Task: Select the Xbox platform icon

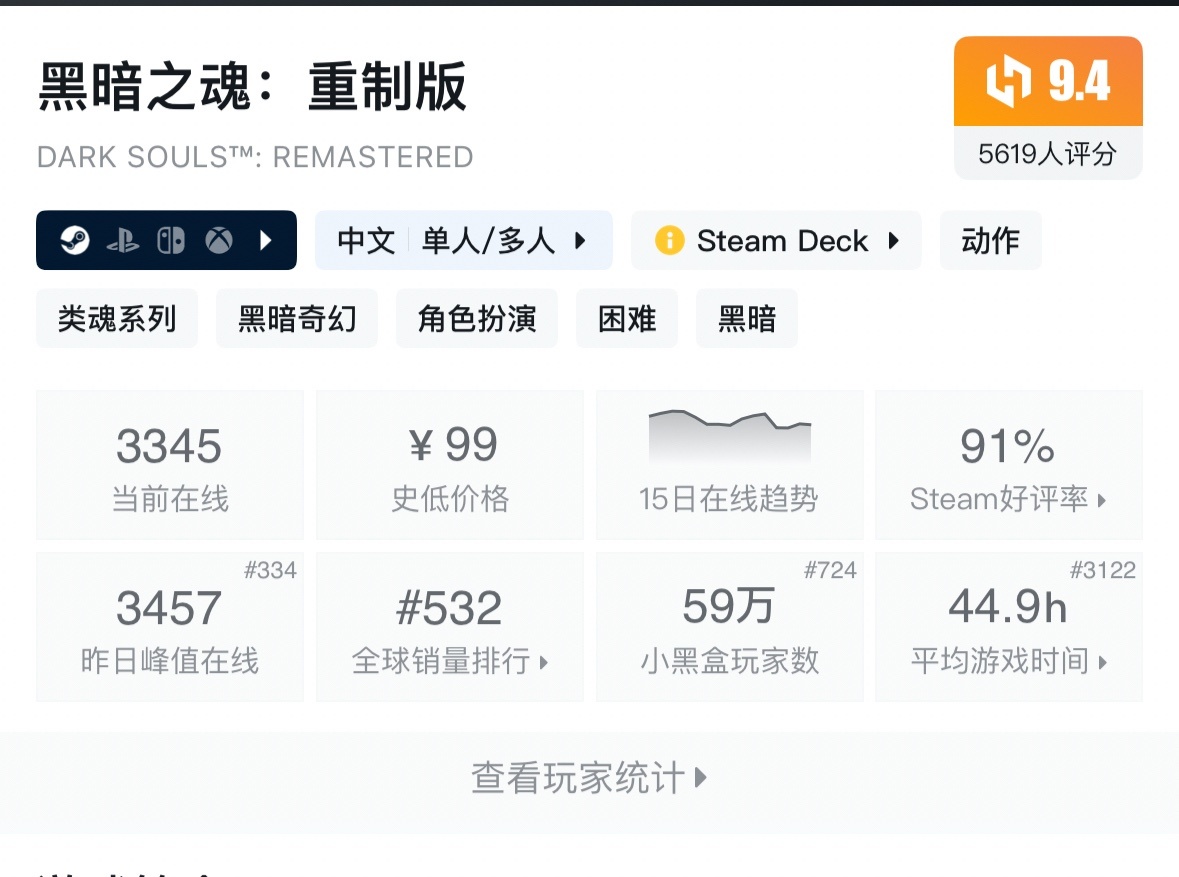Action: (x=218, y=240)
